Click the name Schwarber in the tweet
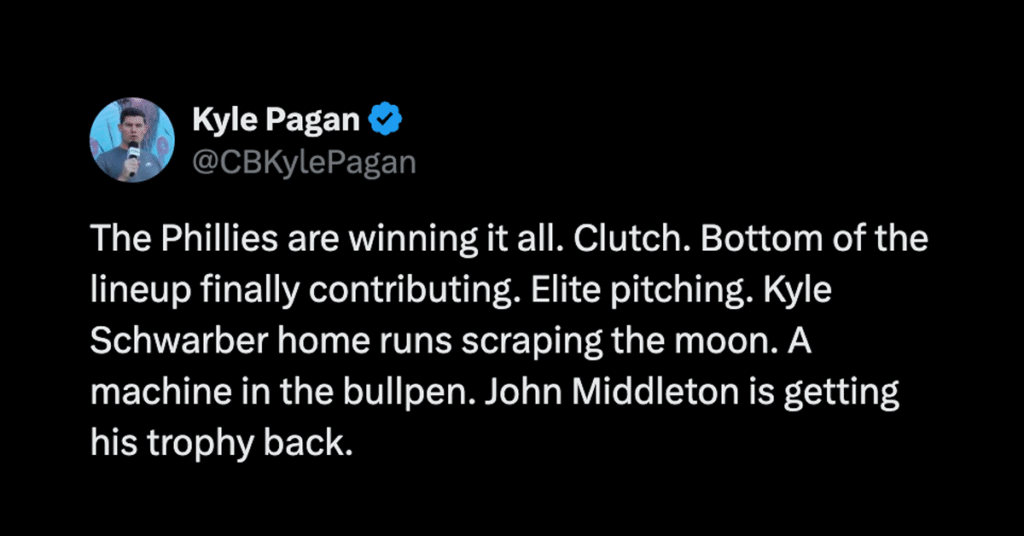Viewport: 1024px width, 536px height. pos(179,341)
